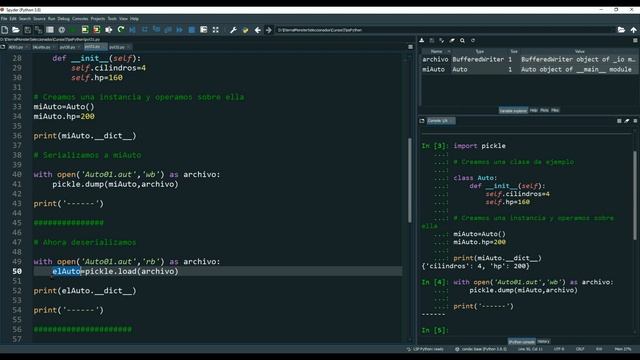Search variables with the magnifier icon
The height and width of the screenshot is (360, 640).
[462, 40]
